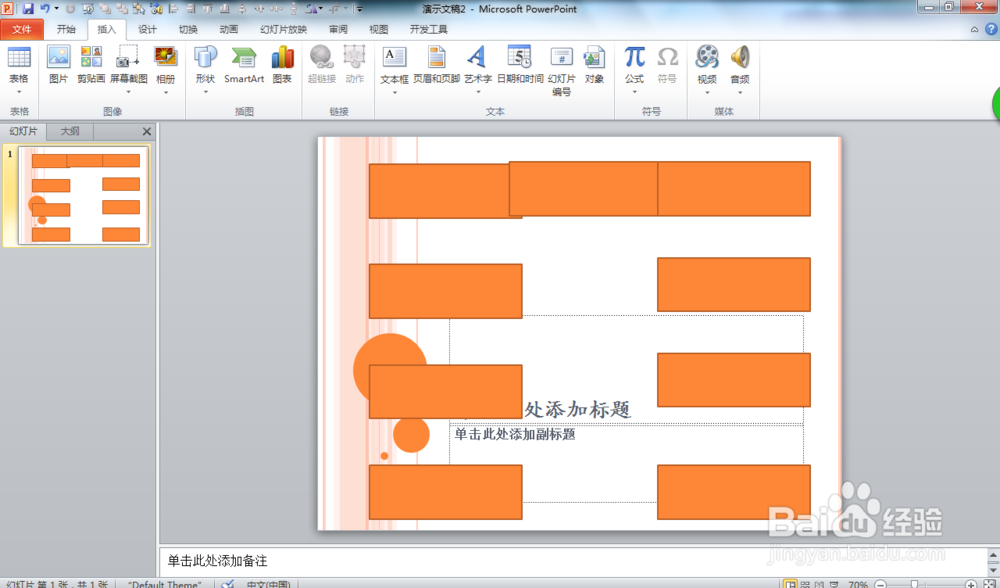Viewport: 1000px width, 588px height.
Task: Click the 中文(中国) language indicator
Action: (268, 584)
